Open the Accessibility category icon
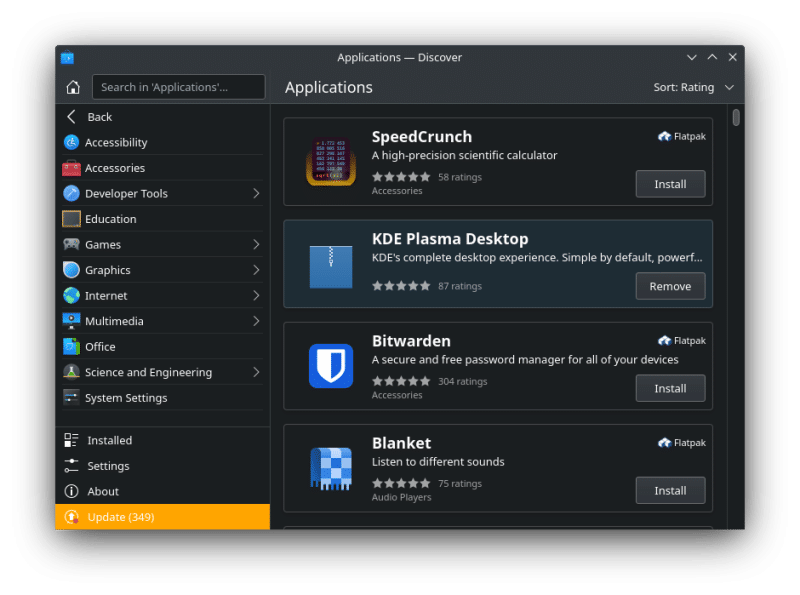800x595 pixels. click(71, 142)
